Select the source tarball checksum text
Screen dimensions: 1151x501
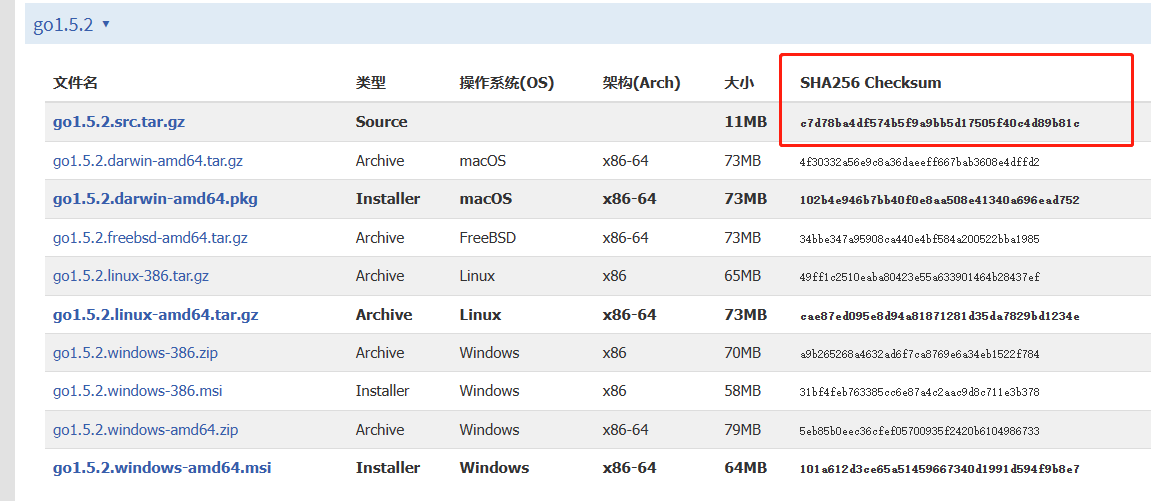[939, 123]
